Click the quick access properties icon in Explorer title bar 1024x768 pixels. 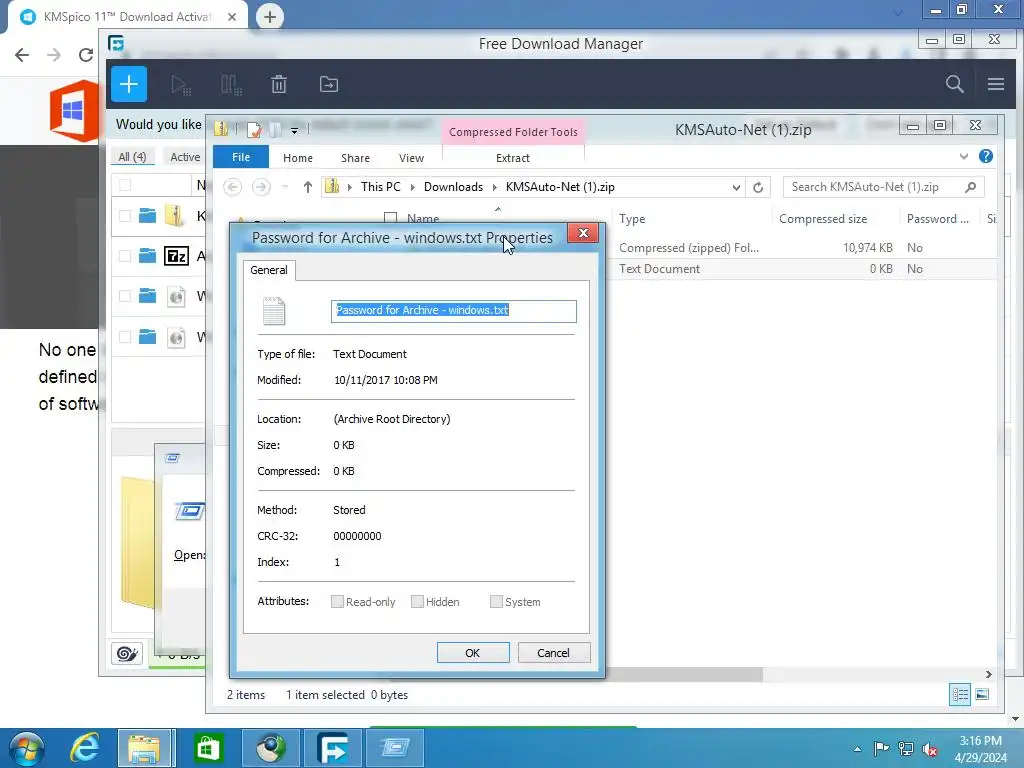[x=254, y=129]
